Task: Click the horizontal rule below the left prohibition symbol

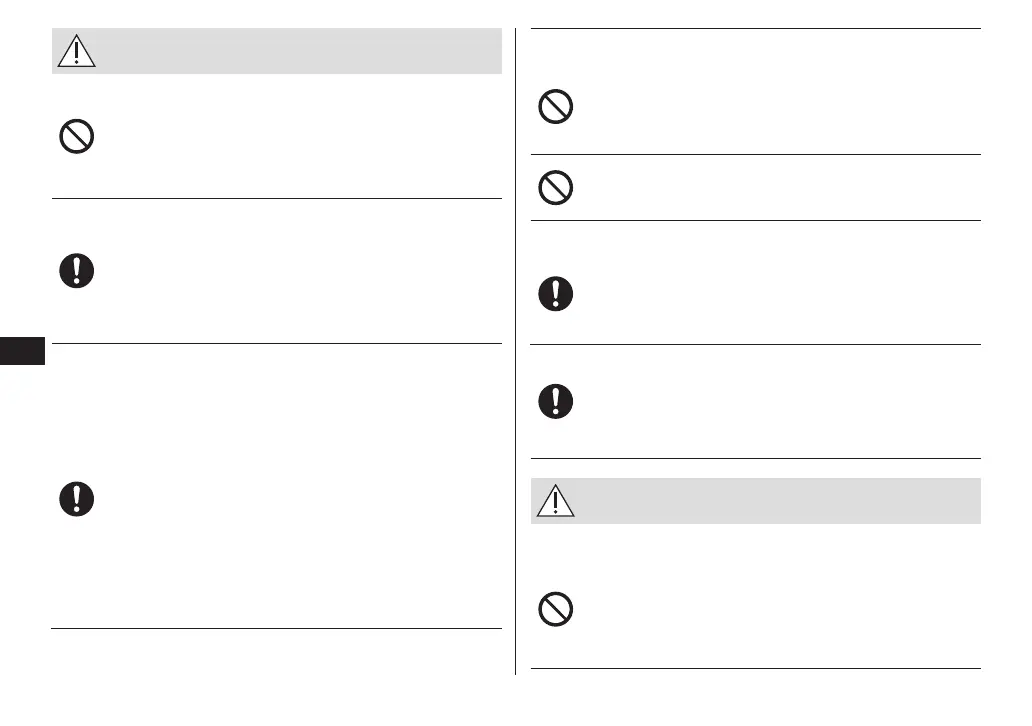Action: 276,198
